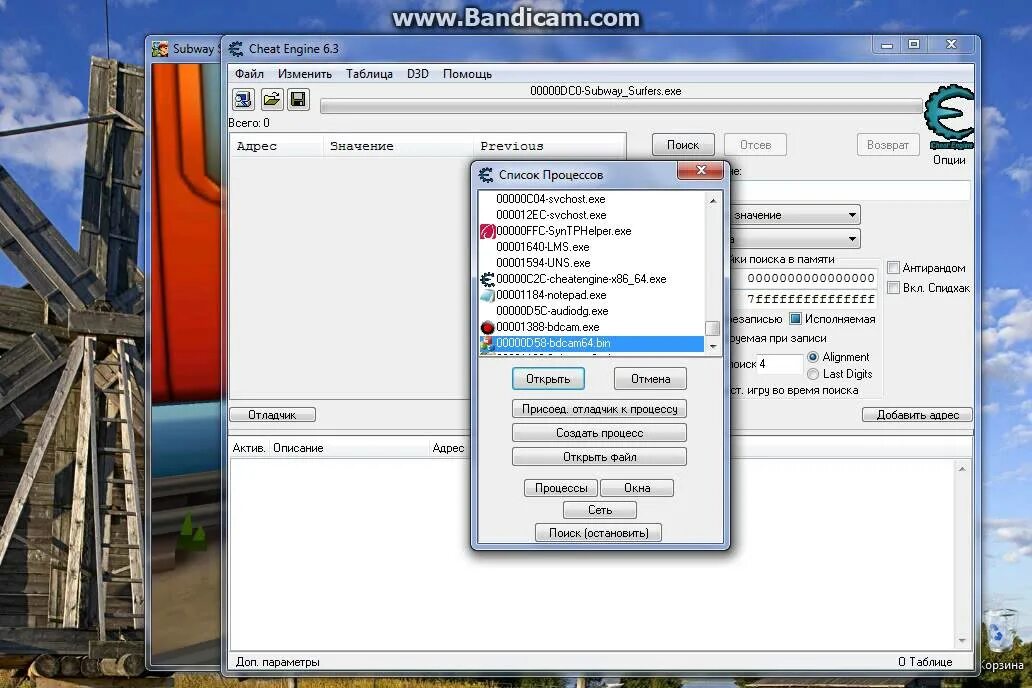Click the Значение column header
This screenshot has width=1032, height=688.
[398, 146]
